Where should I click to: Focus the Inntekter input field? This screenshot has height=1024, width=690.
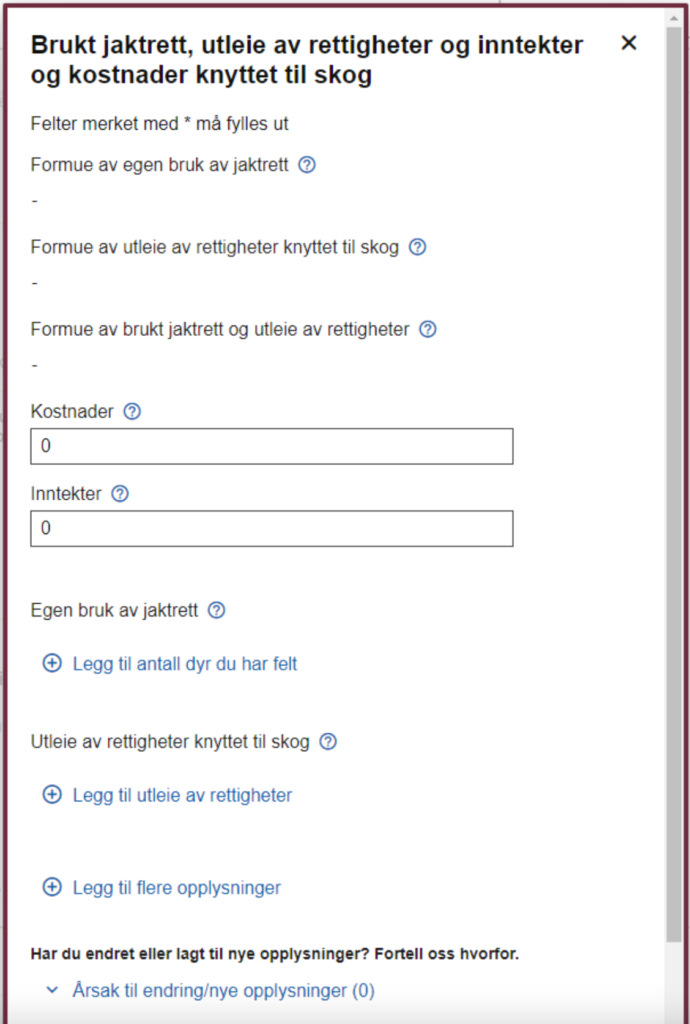[x=272, y=529]
